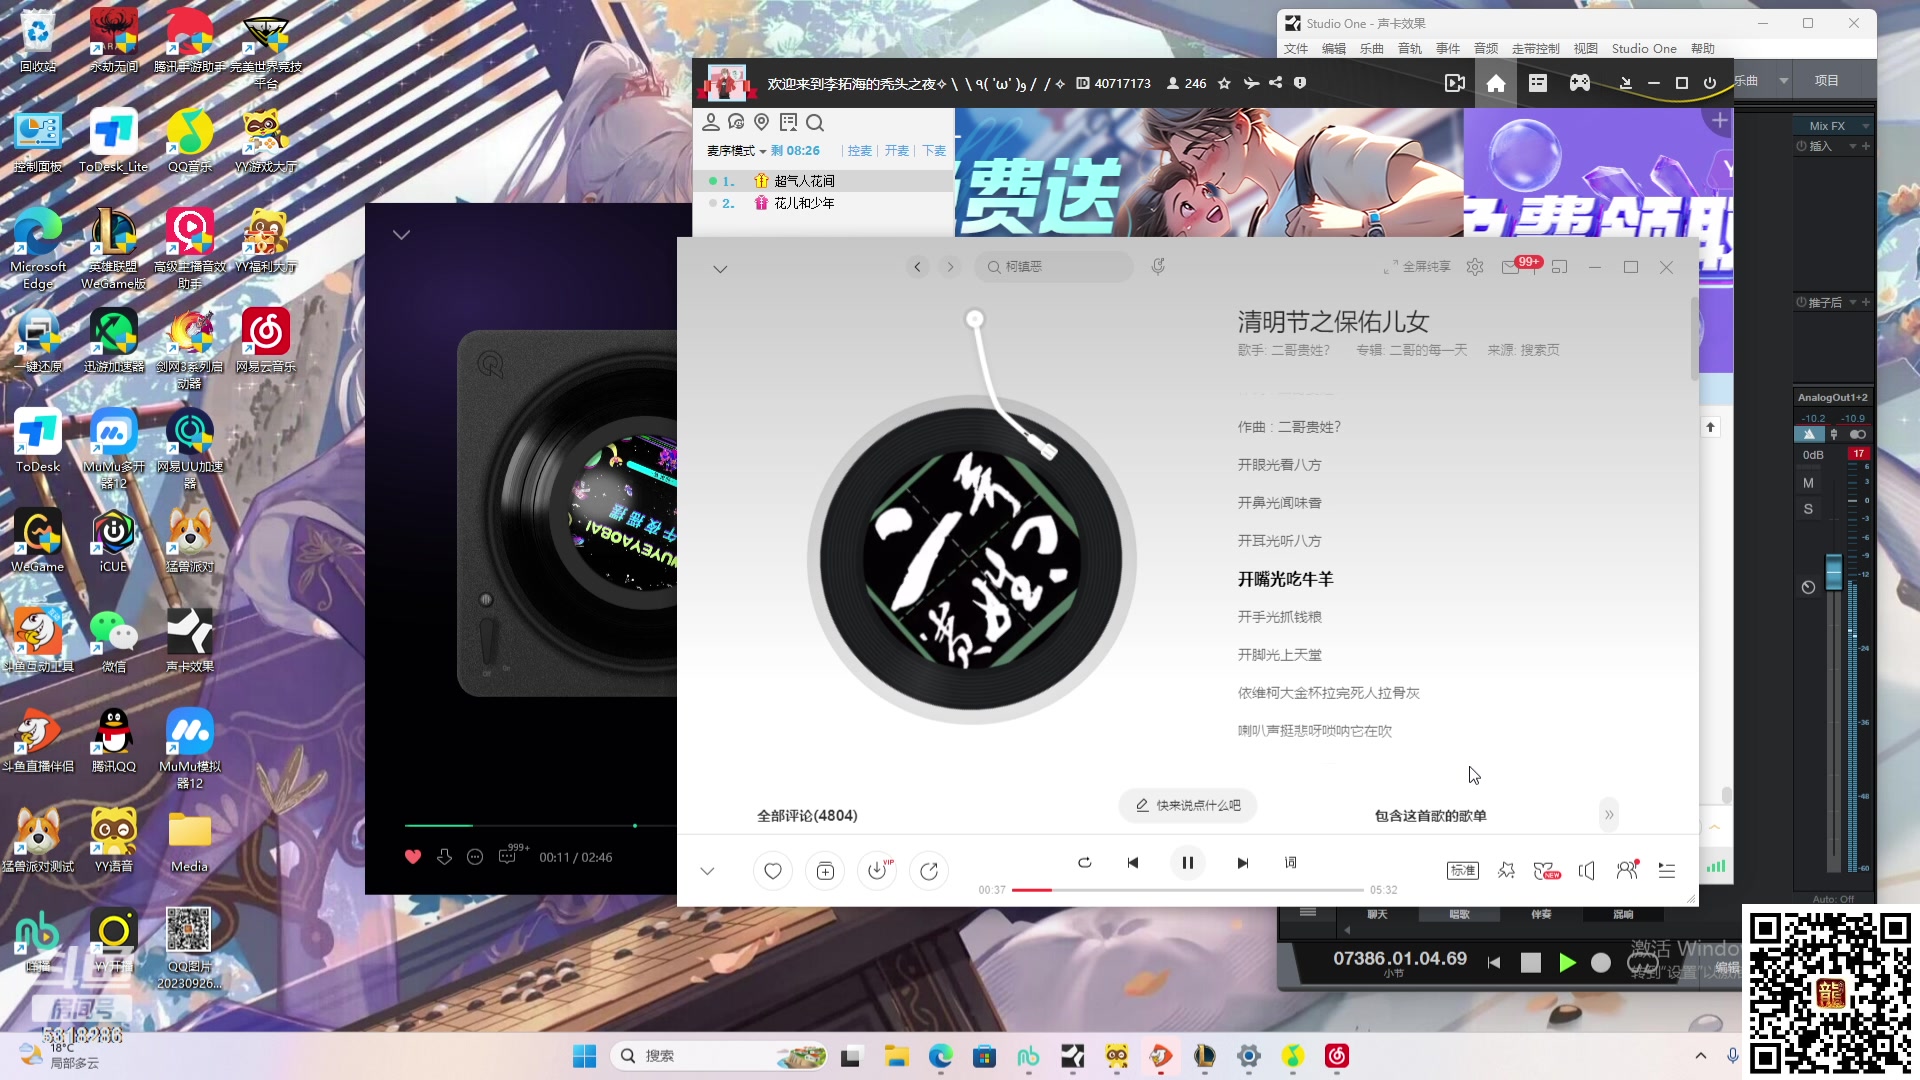Focus the music search box

(1054, 267)
